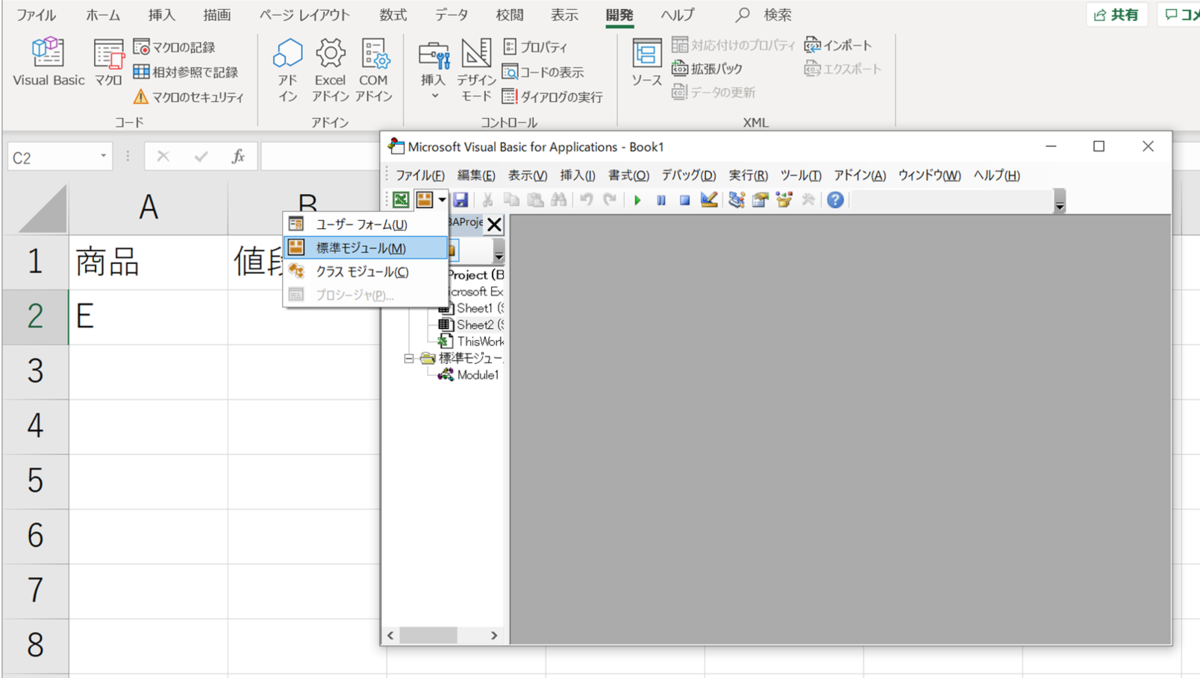This screenshot has height=678, width=1200.
Task: Open the アドイン (Add-ins) button
Action: [288, 70]
